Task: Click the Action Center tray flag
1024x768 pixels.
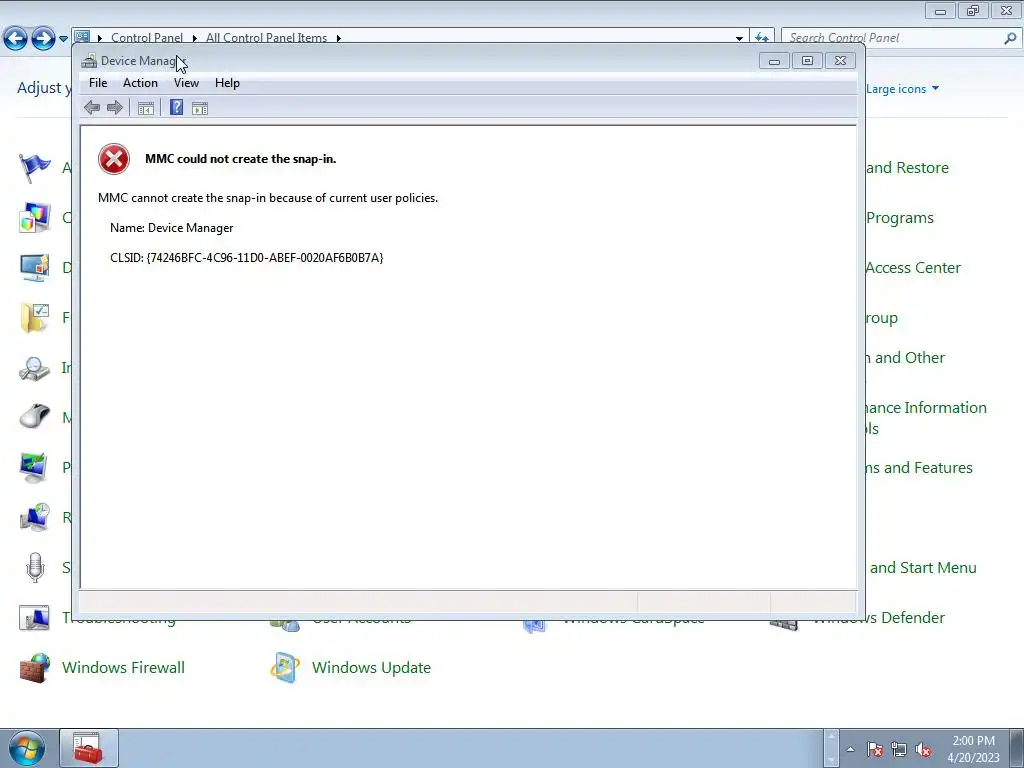Action: [x=875, y=749]
